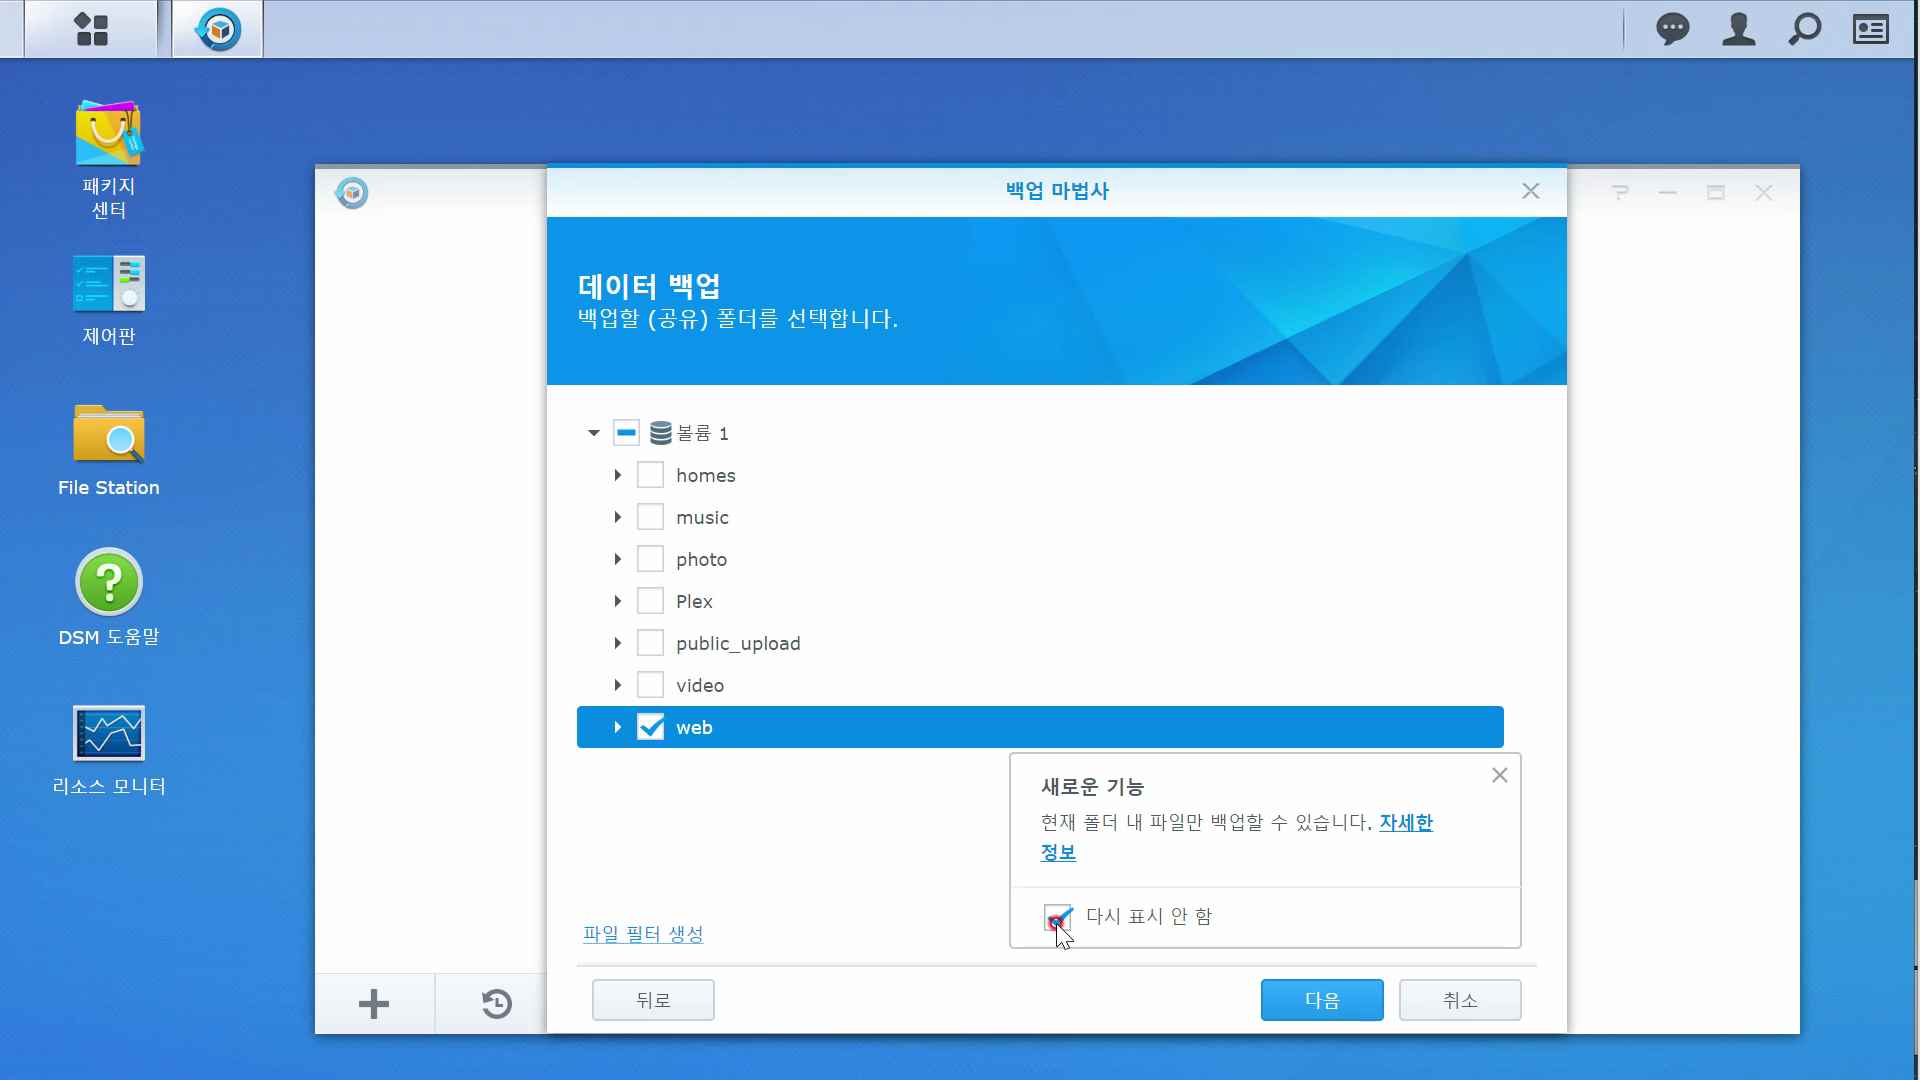Click the Hyper Backup taskbar icon
The image size is (1920, 1080).
(218, 29)
